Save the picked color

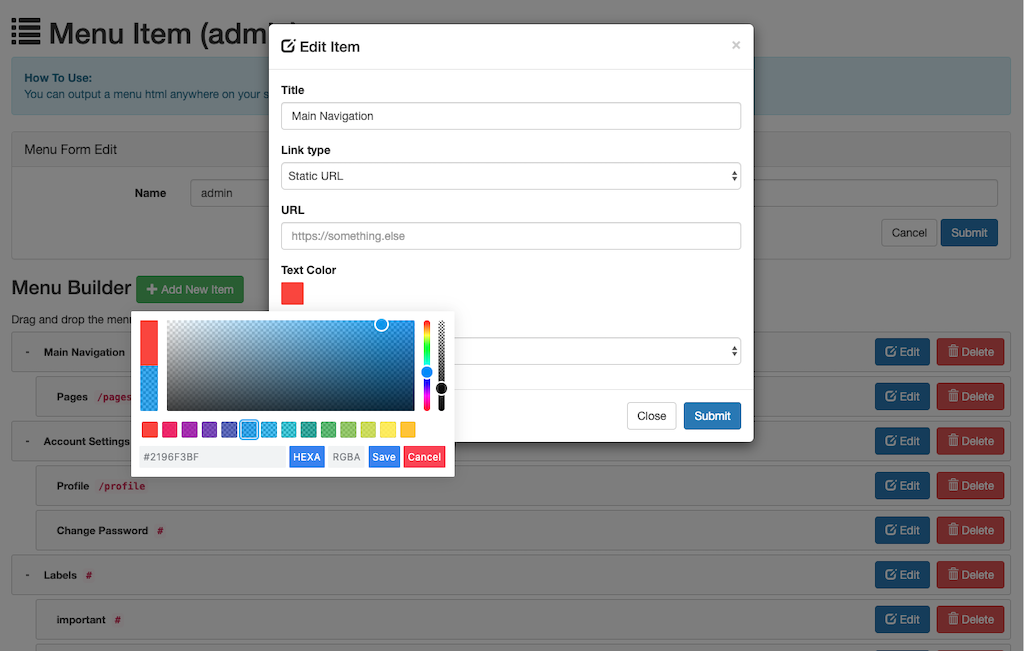coord(384,457)
